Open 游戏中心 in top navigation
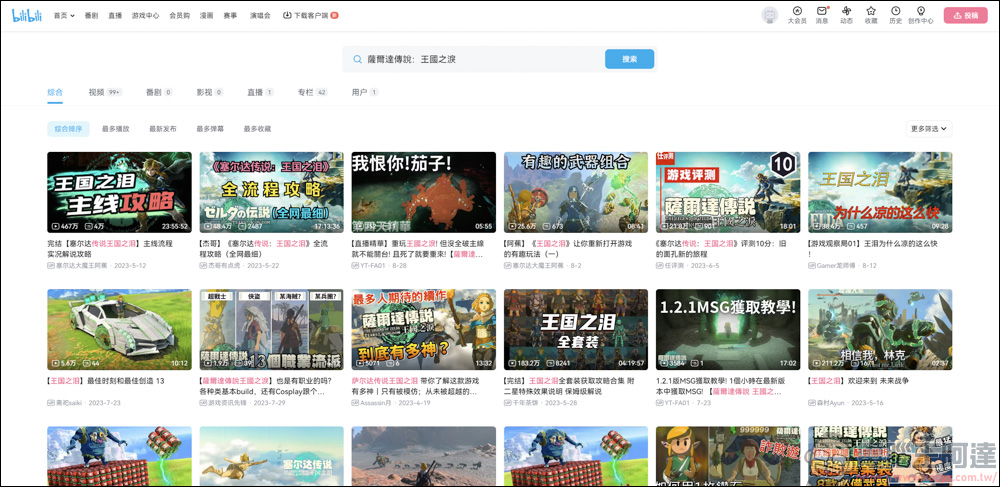The height and width of the screenshot is (487, 1000). click(145, 15)
